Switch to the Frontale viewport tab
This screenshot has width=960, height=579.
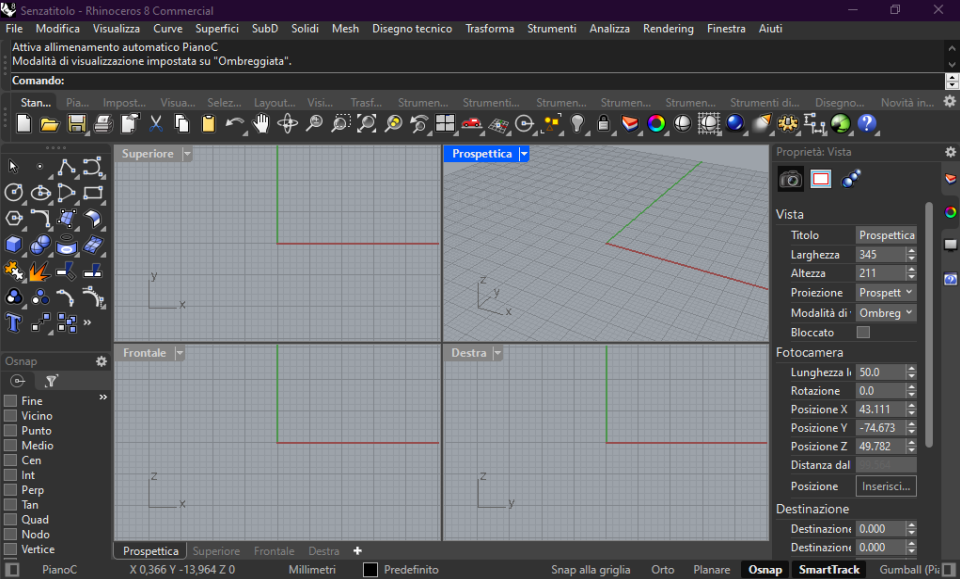(x=274, y=551)
